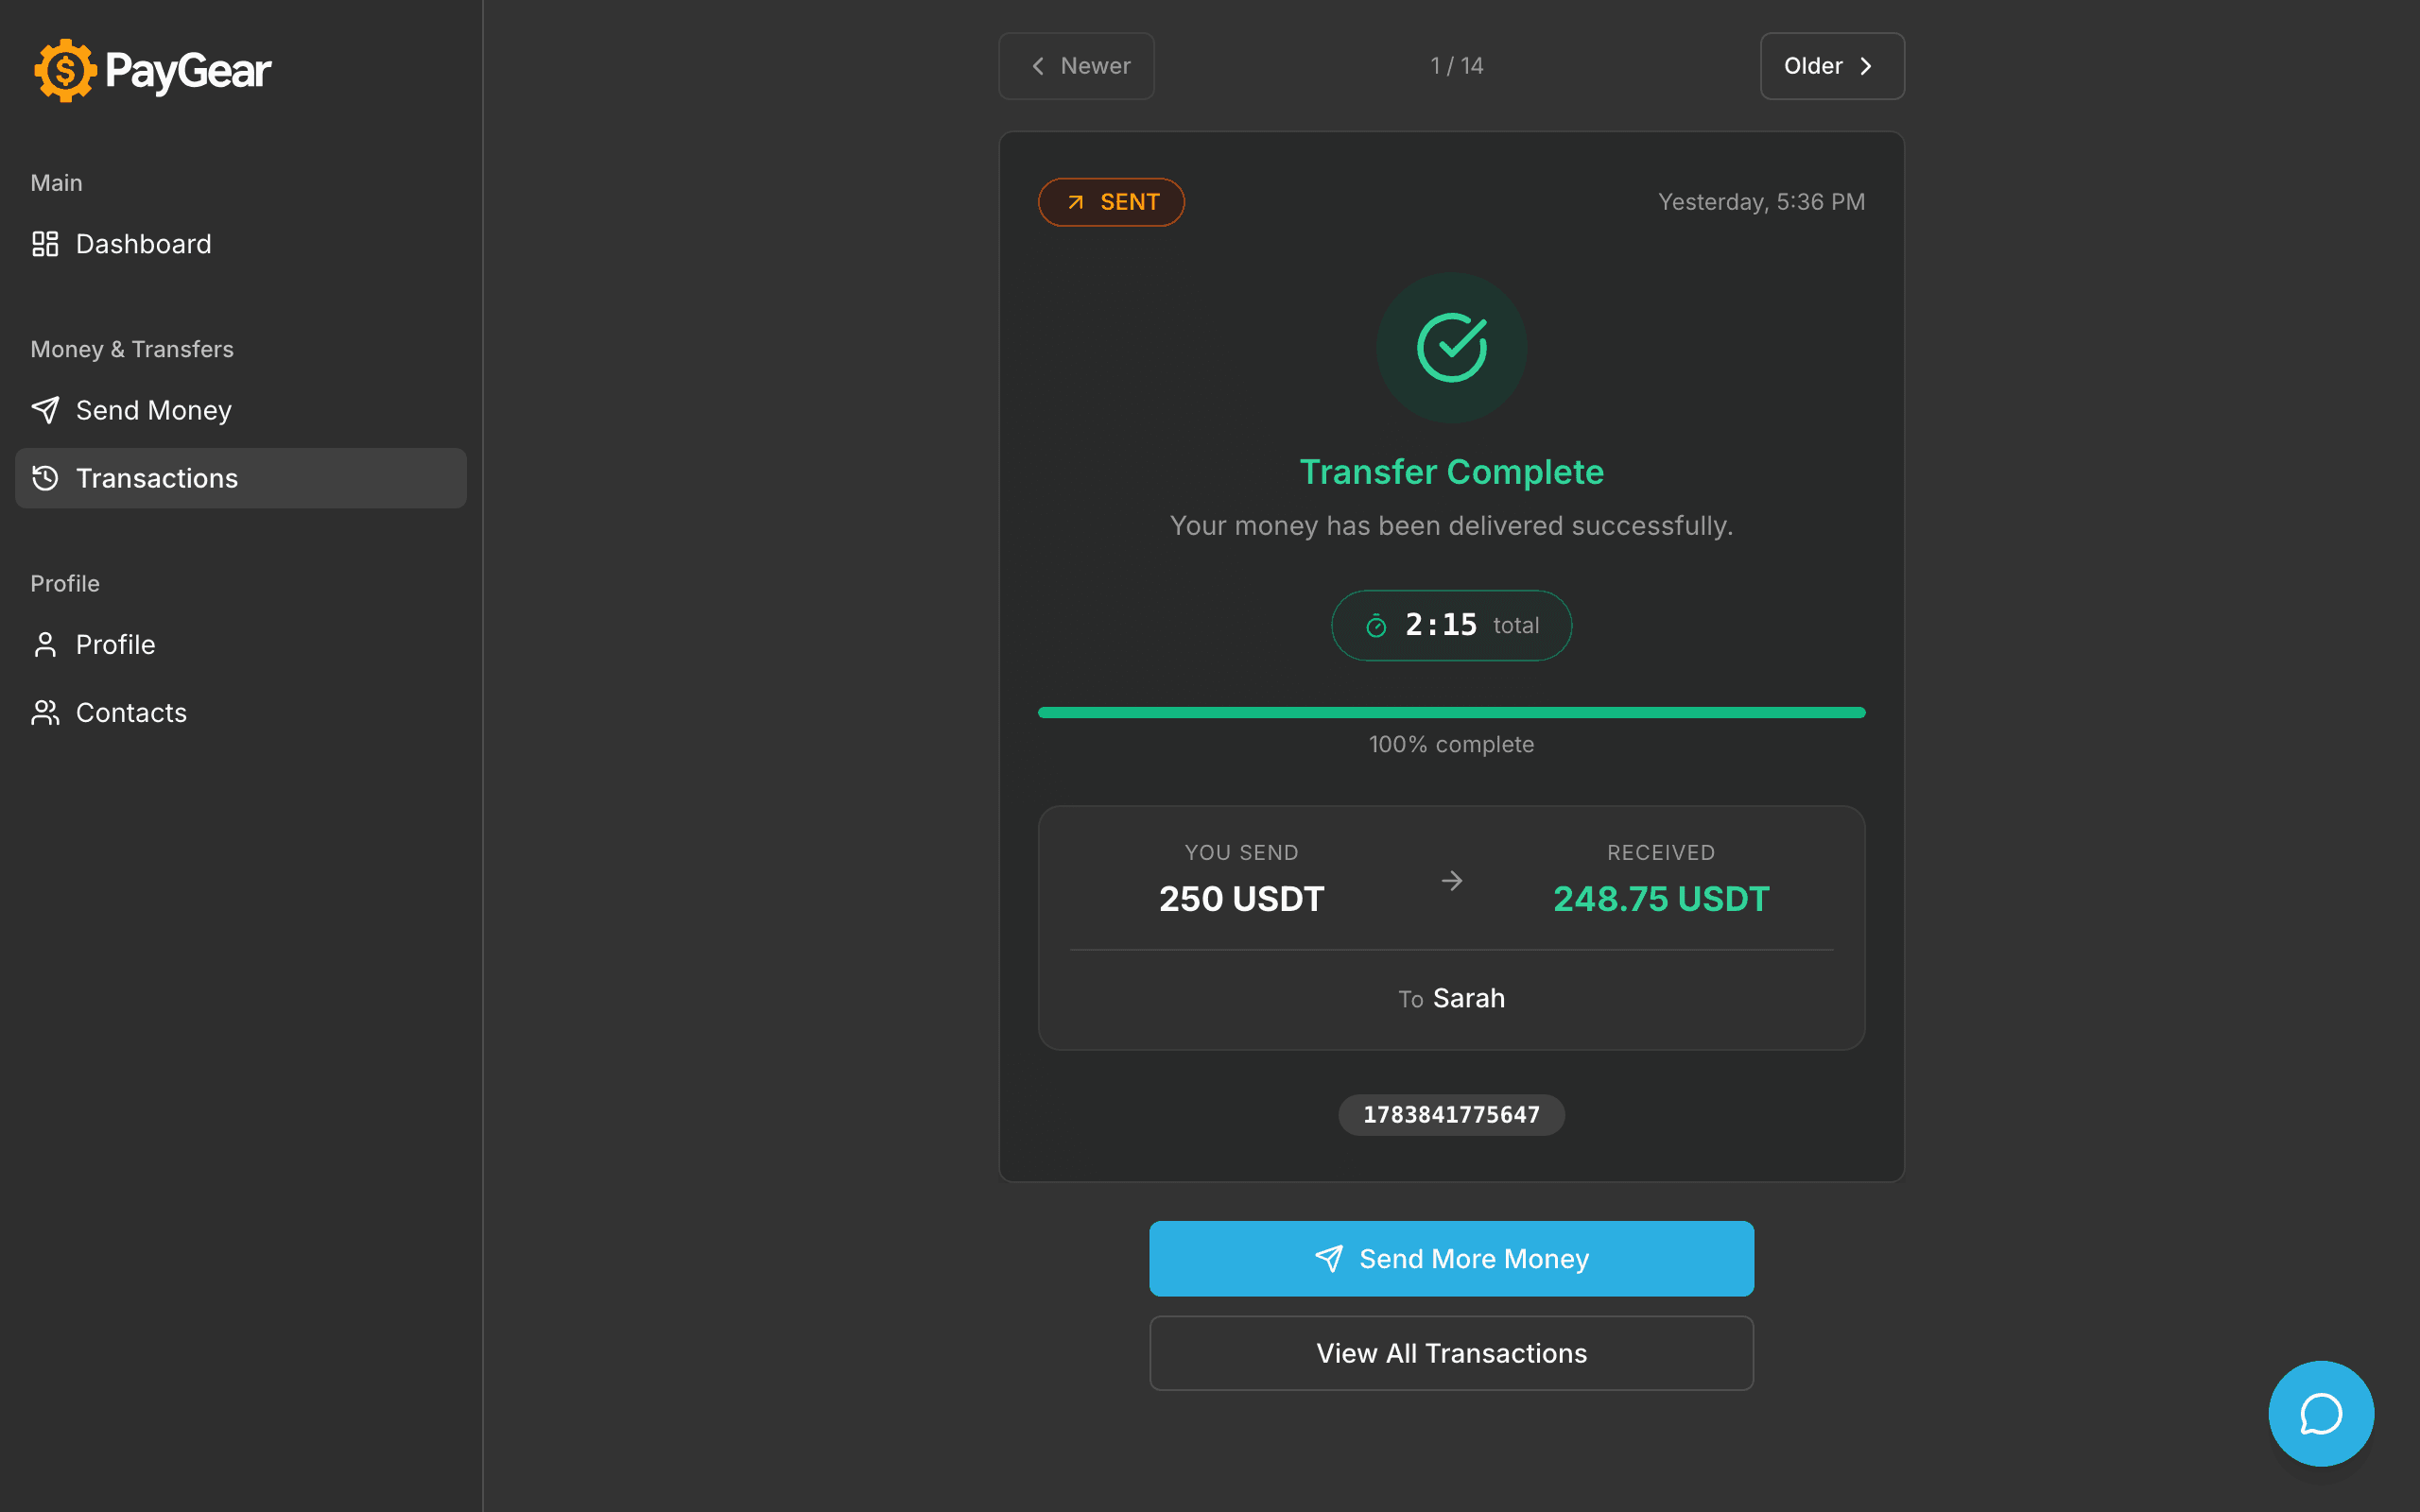Click Send More Money button
Image resolution: width=2420 pixels, height=1512 pixels.
(1452, 1259)
